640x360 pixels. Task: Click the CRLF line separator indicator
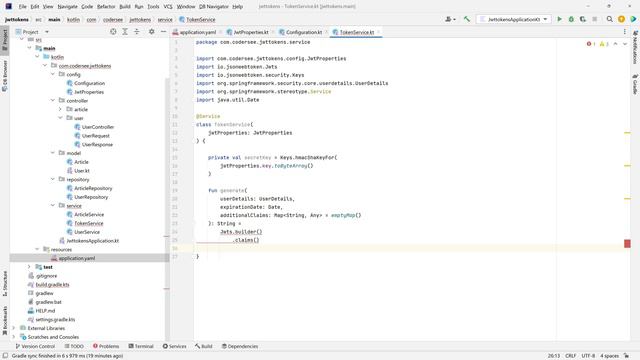tap(571, 356)
